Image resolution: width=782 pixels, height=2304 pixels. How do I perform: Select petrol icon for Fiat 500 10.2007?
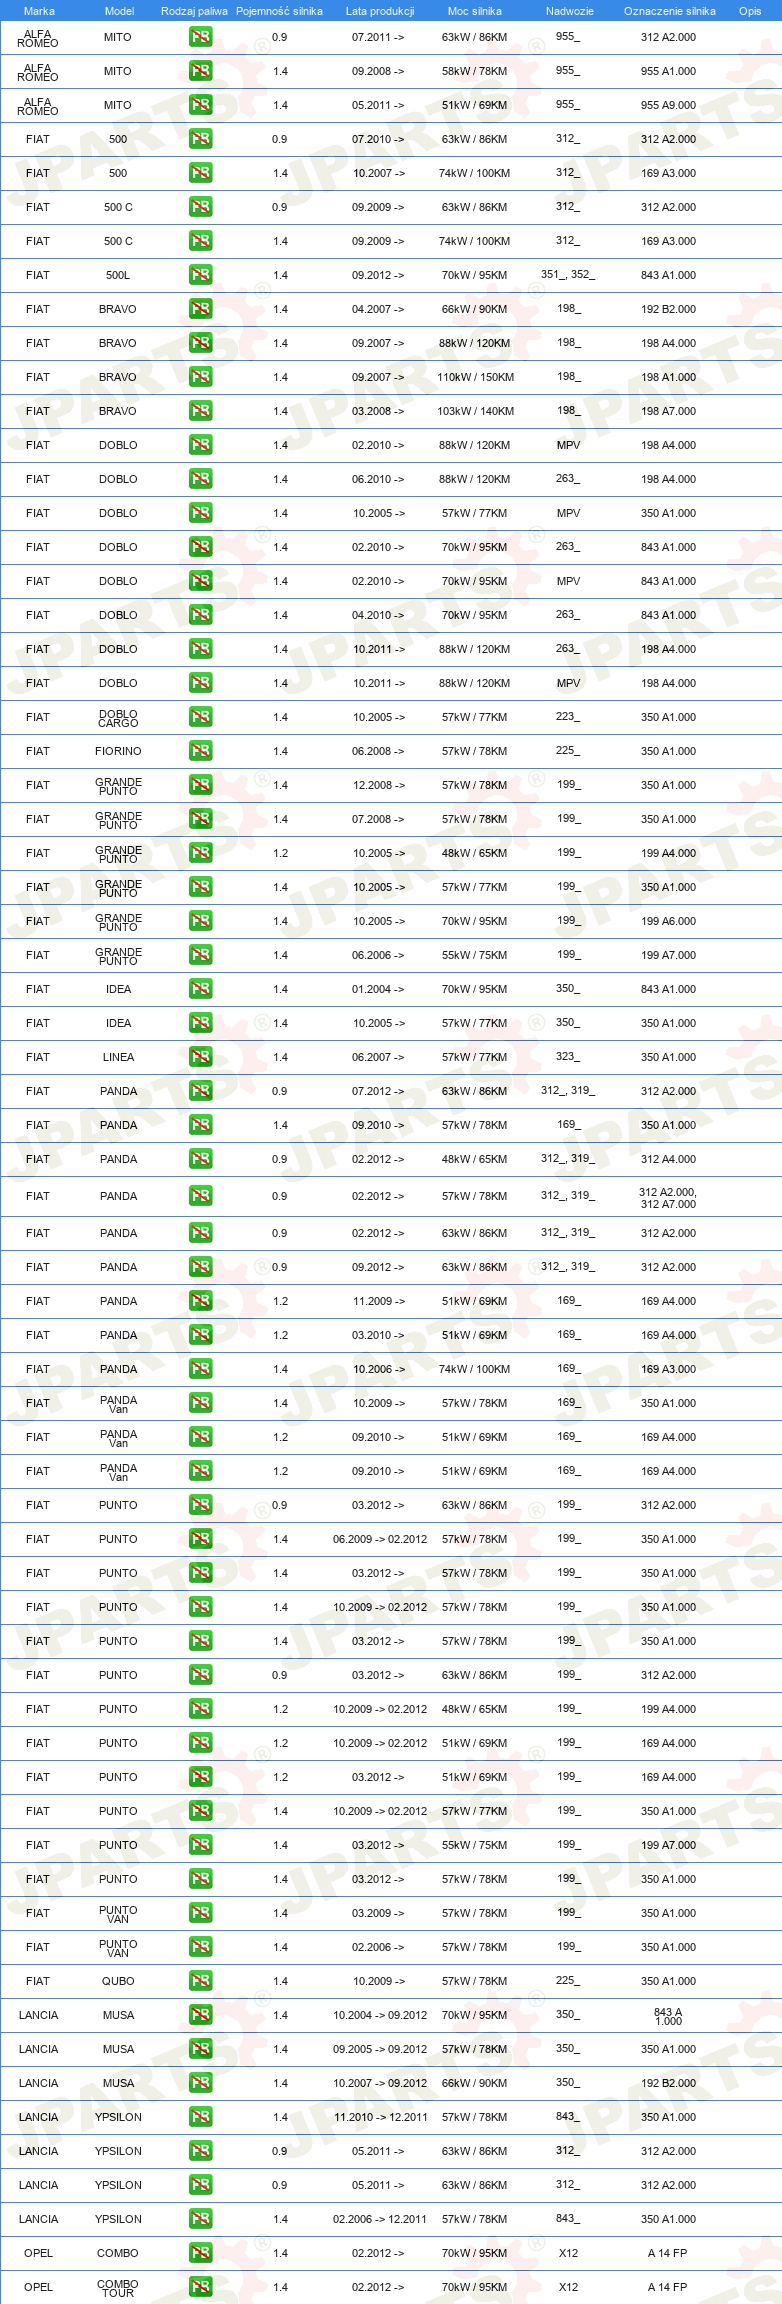pyautogui.click(x=200, y=173)
